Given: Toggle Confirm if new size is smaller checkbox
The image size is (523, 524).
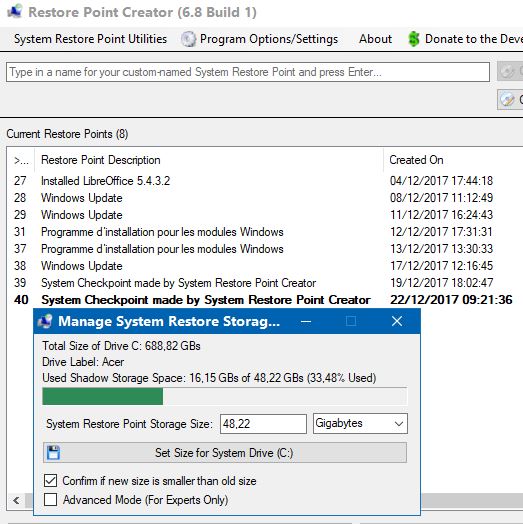Looking at the screenshot, I should pos(50,481).
